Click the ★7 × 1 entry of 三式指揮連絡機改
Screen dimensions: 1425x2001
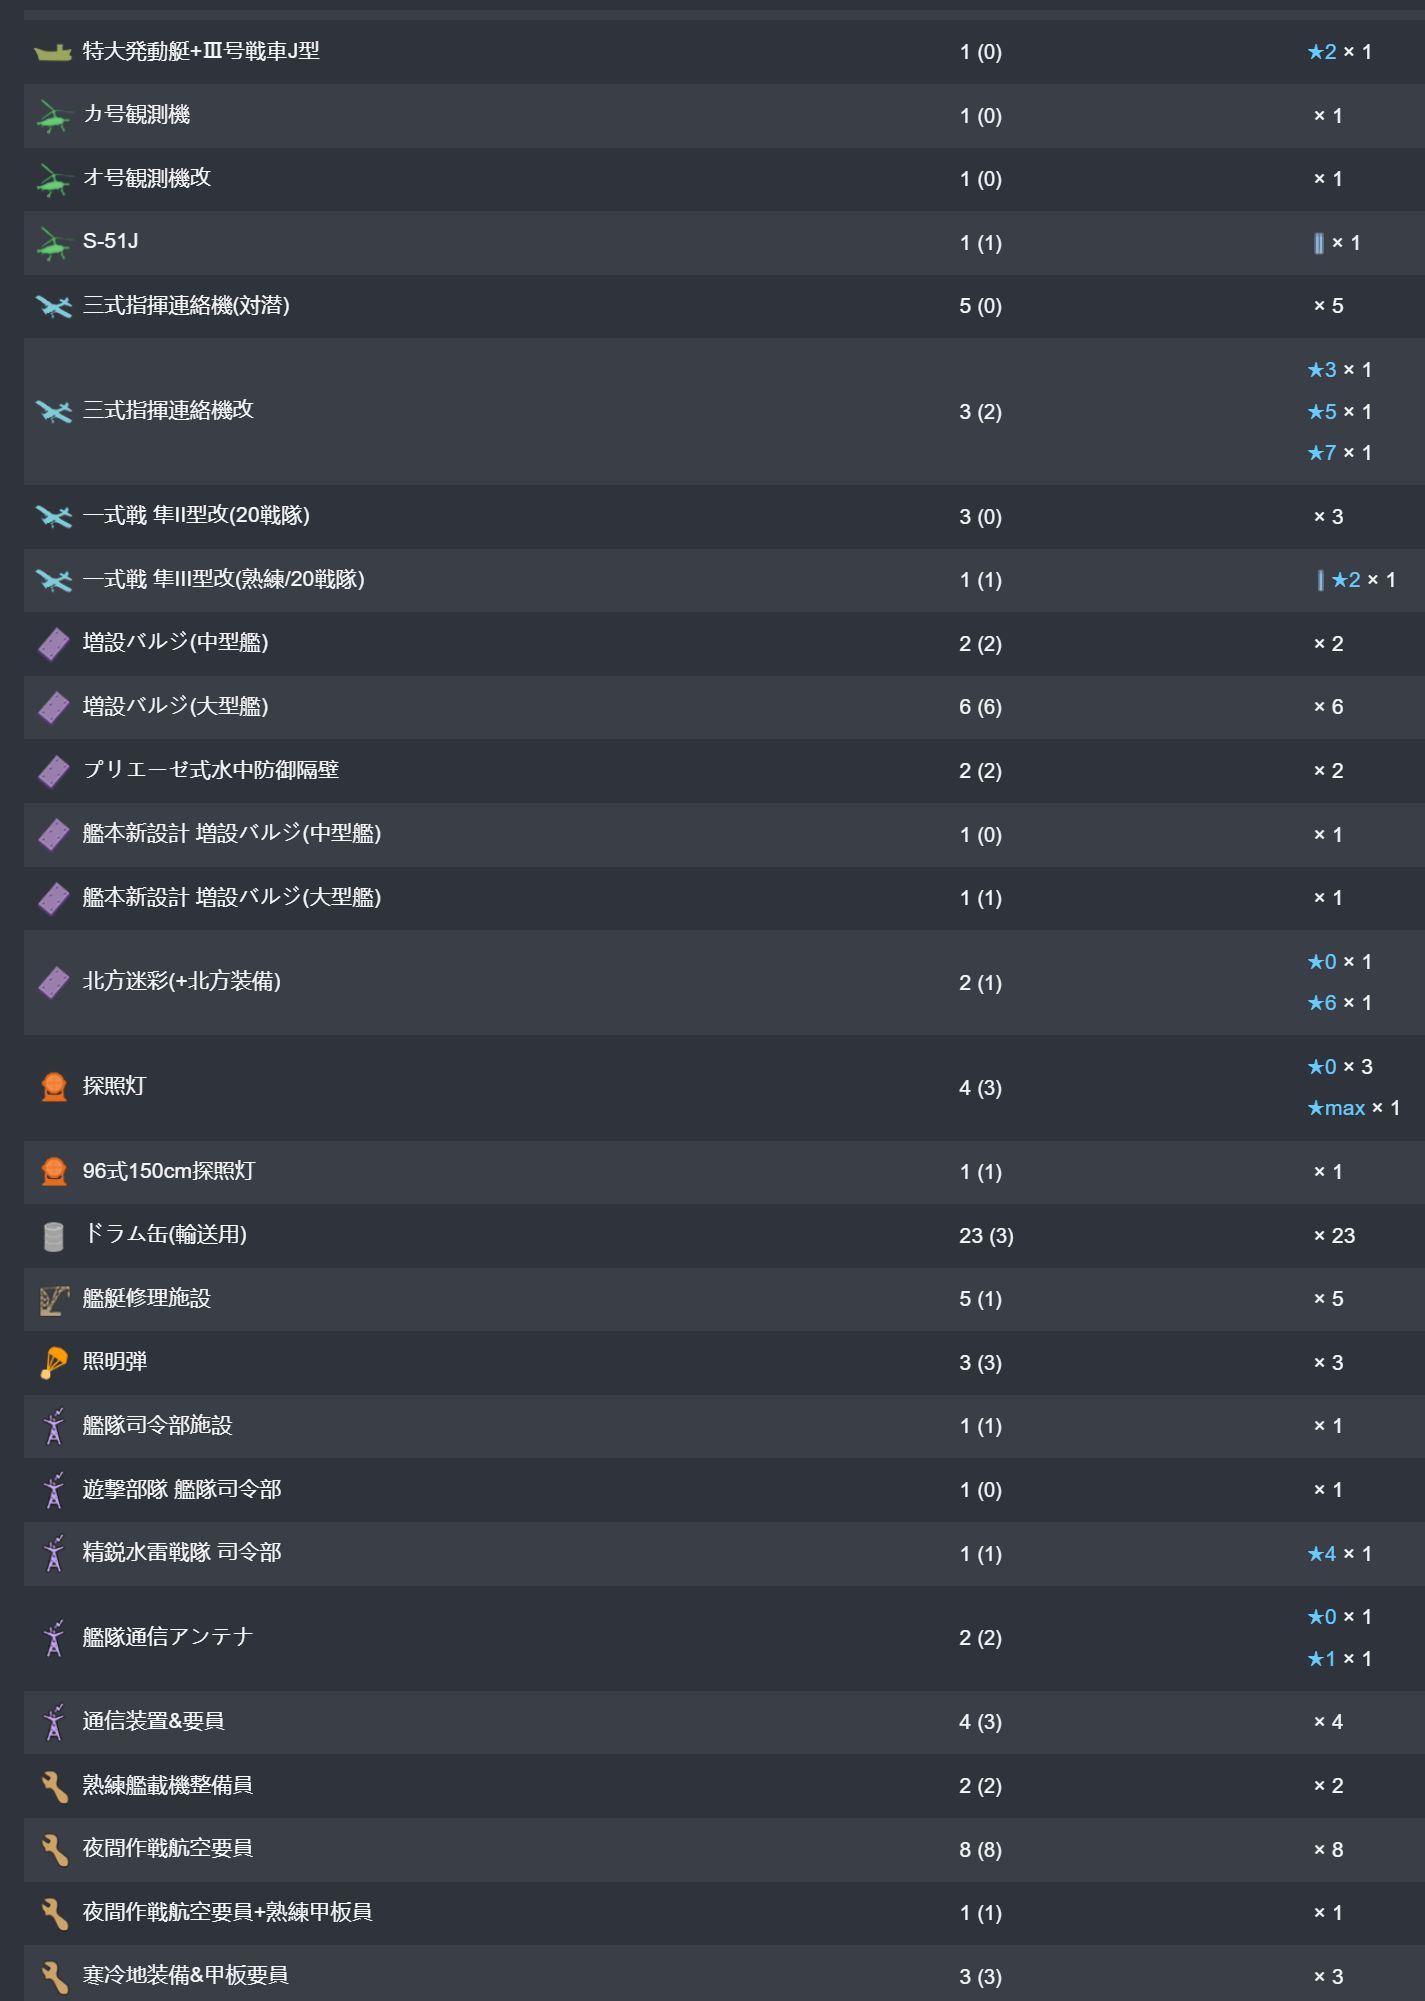tap(1339, 453)
